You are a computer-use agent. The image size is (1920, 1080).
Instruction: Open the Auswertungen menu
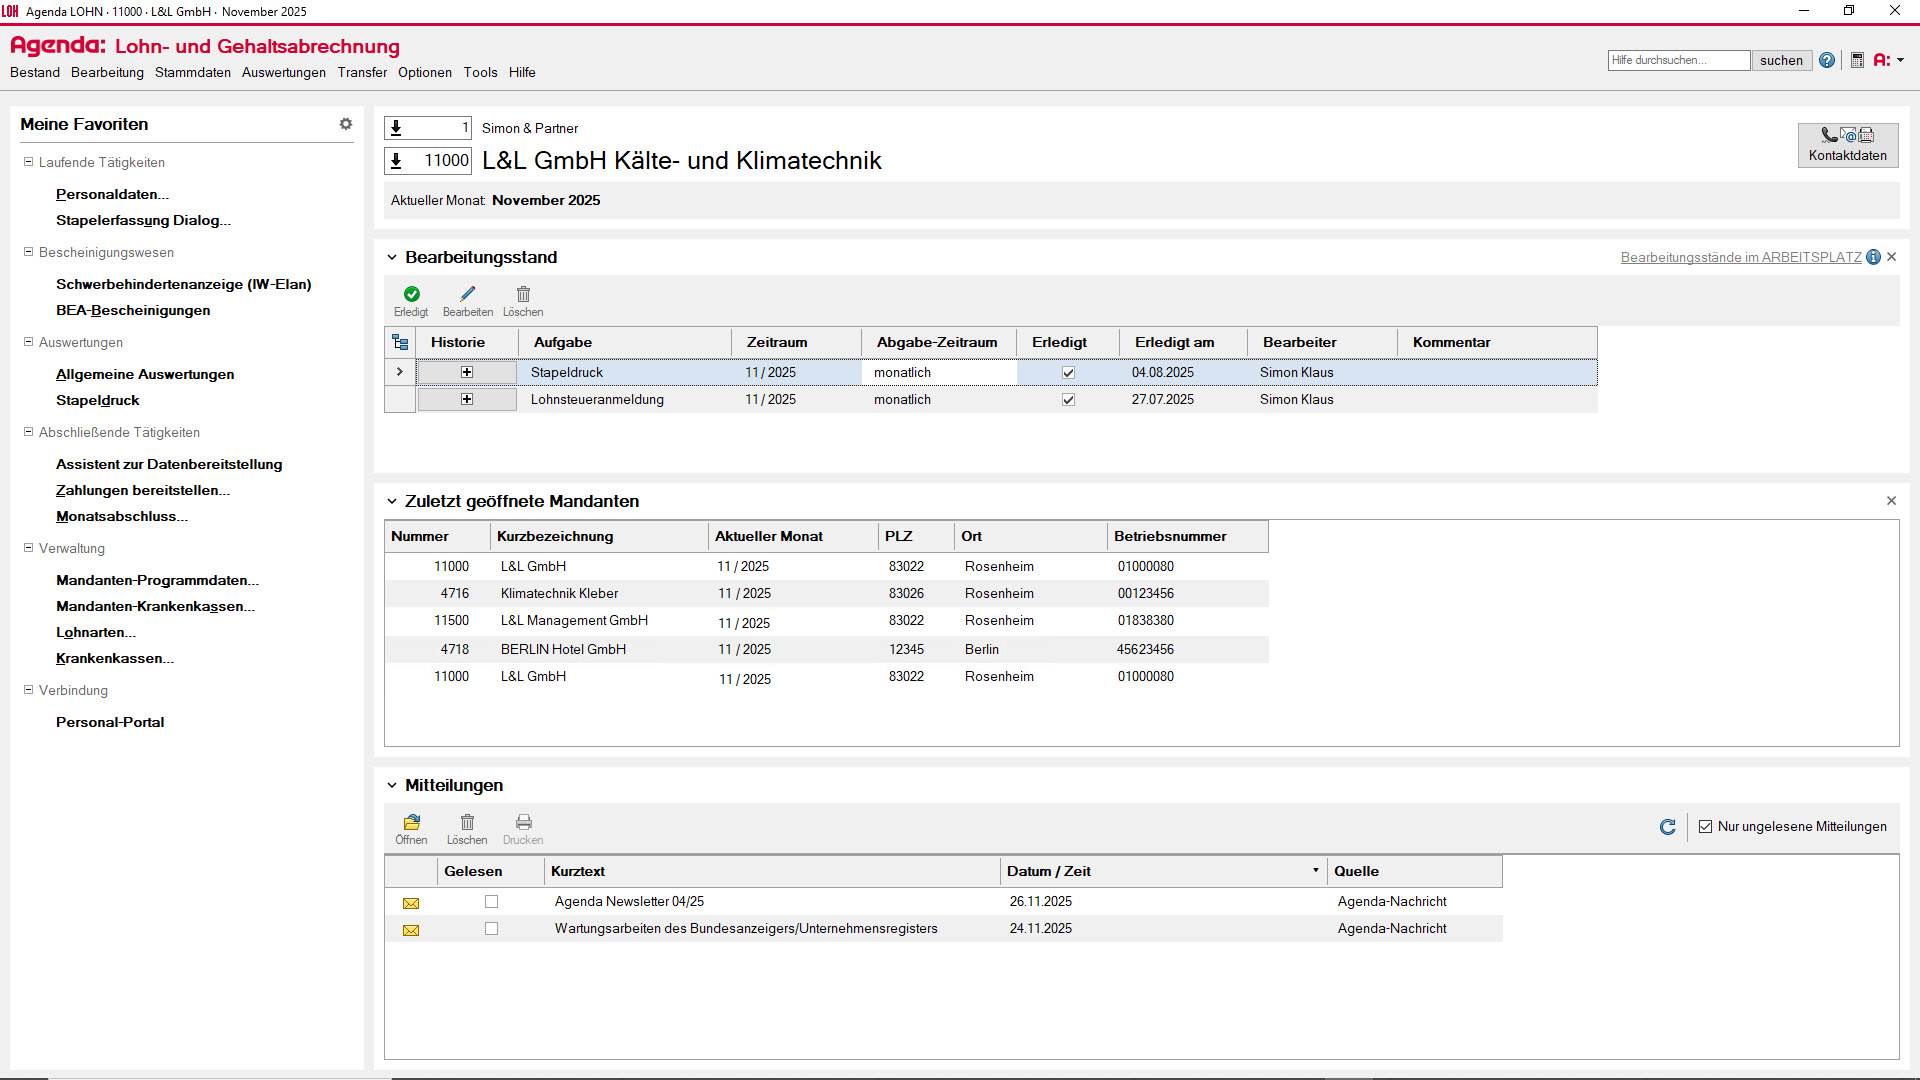[x=283, y=73]
